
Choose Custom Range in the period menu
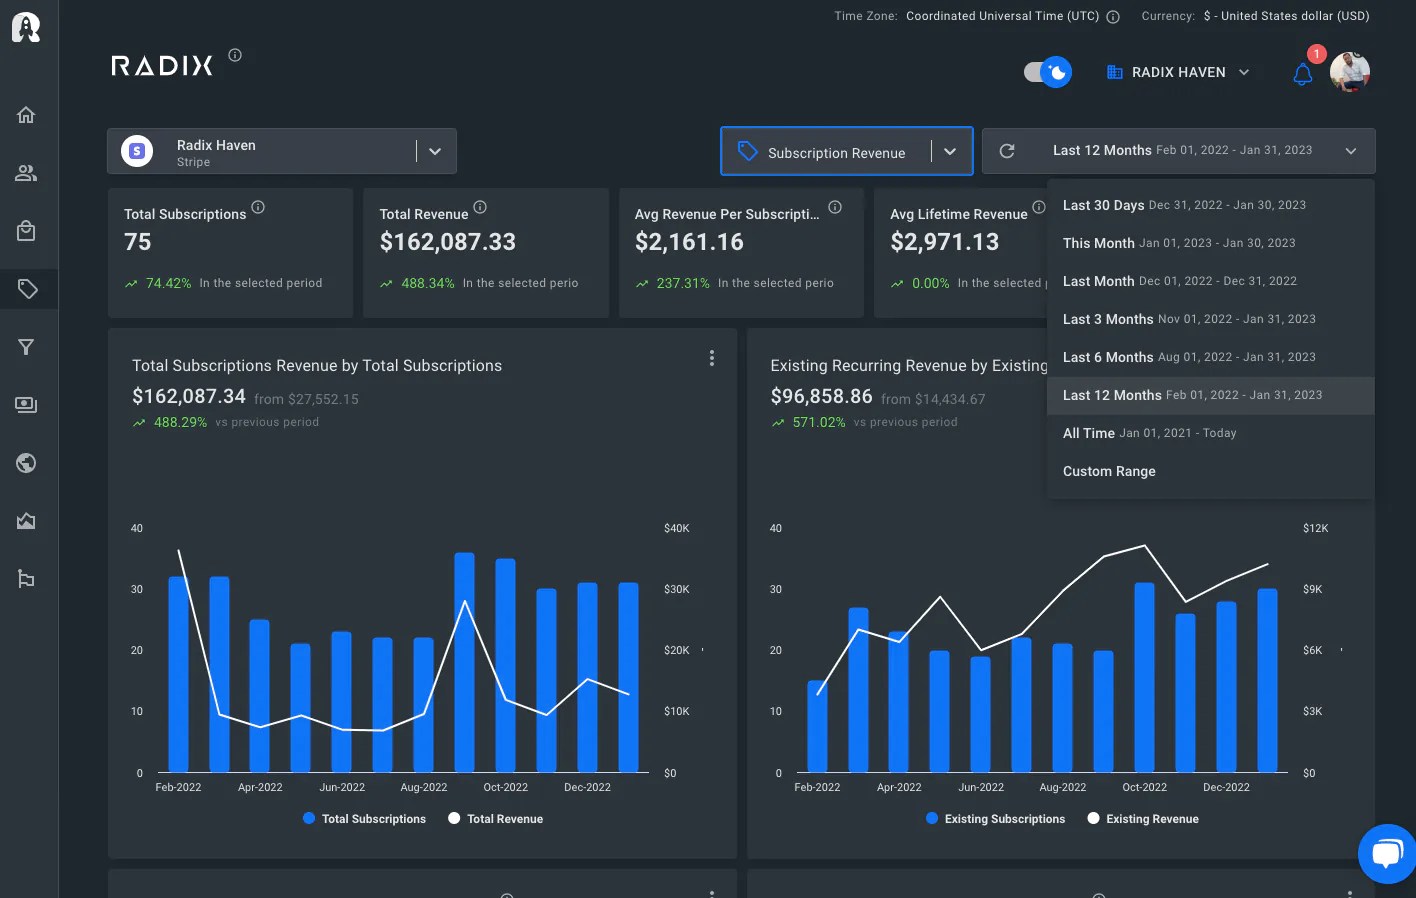click(x=1108, y=471)
